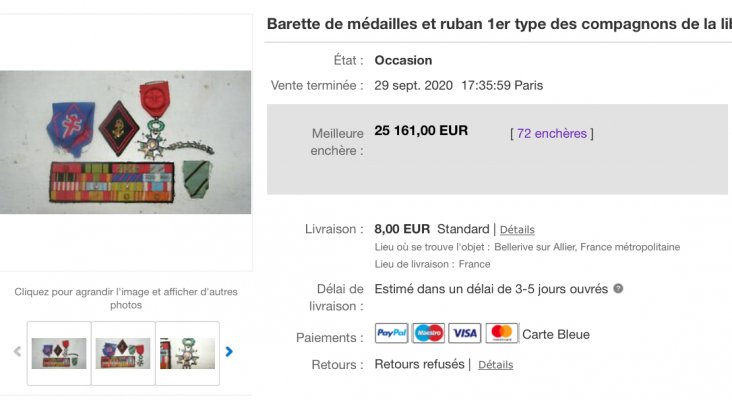Click the PayPal payment icon
Image resolution: width=732 pixels, height=400 pixels.
391,333
